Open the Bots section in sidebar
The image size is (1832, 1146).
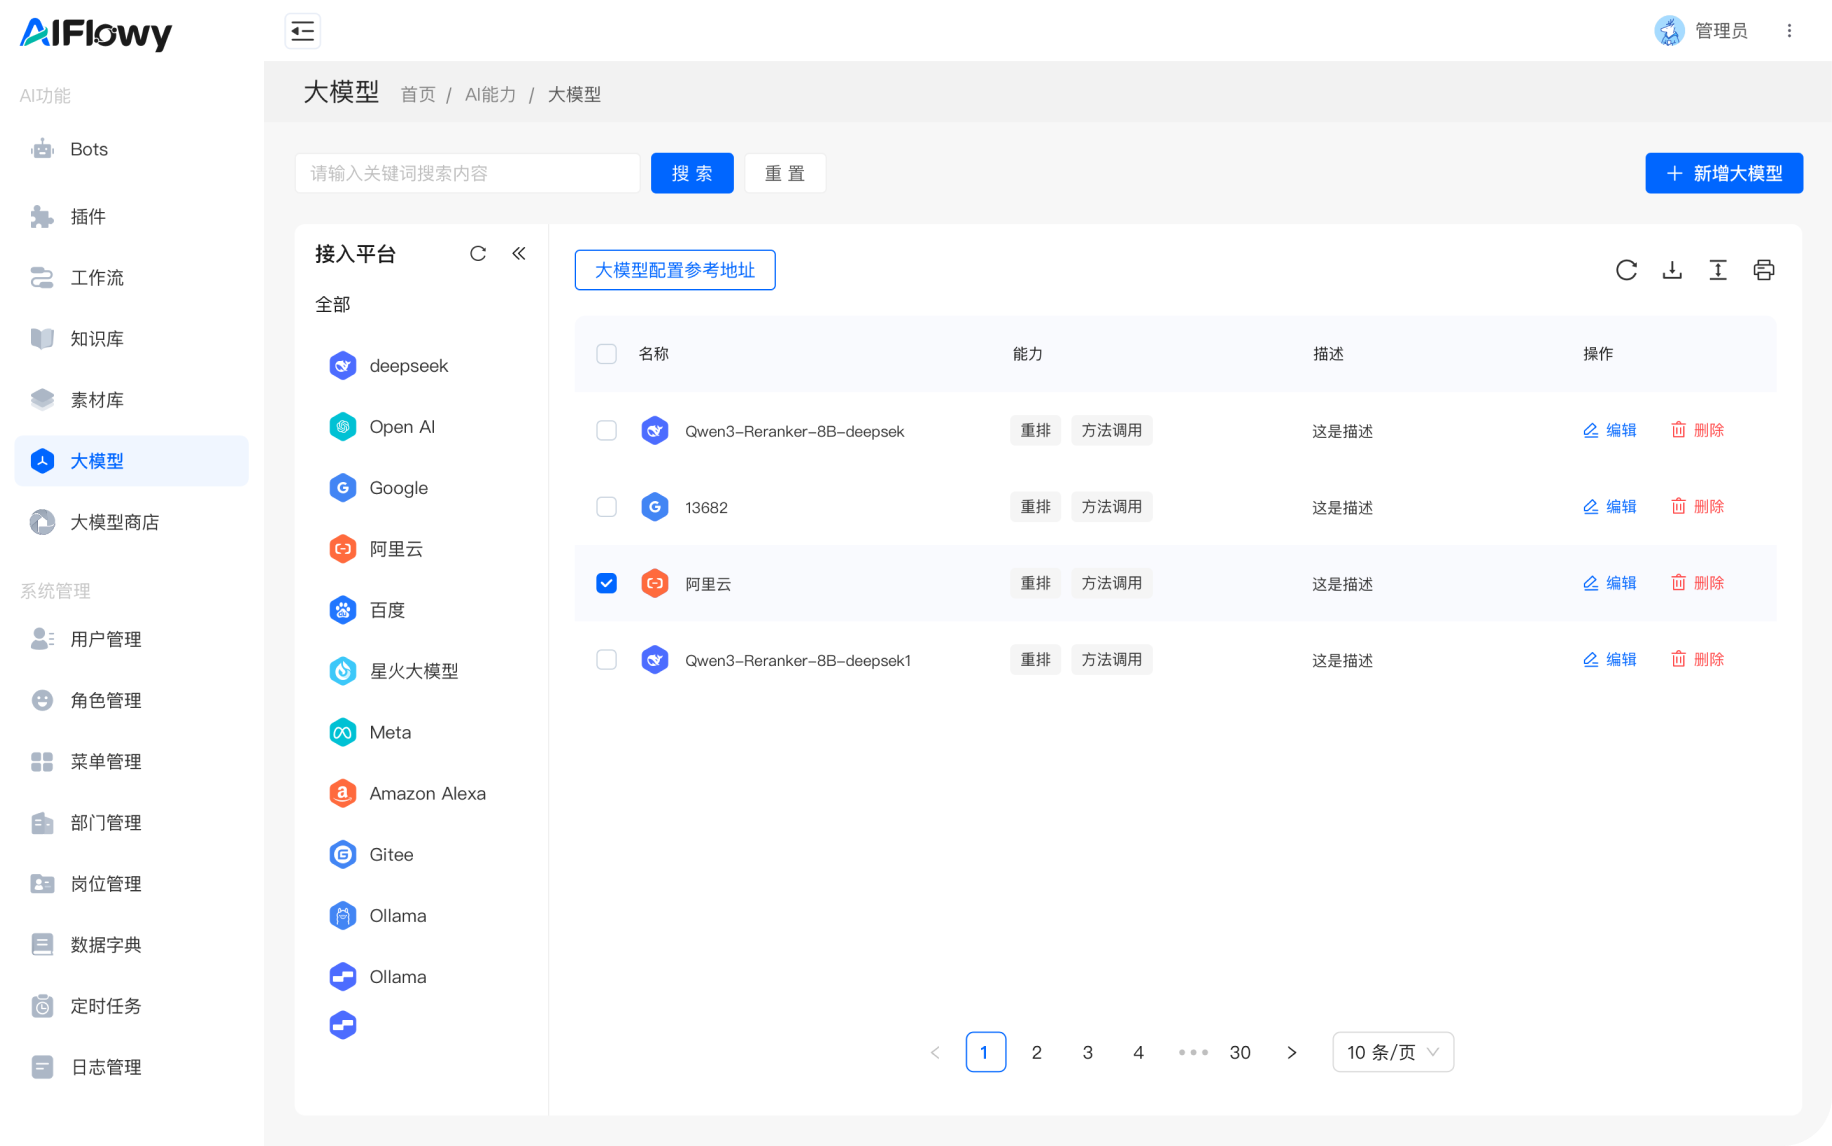coord(87,149)
